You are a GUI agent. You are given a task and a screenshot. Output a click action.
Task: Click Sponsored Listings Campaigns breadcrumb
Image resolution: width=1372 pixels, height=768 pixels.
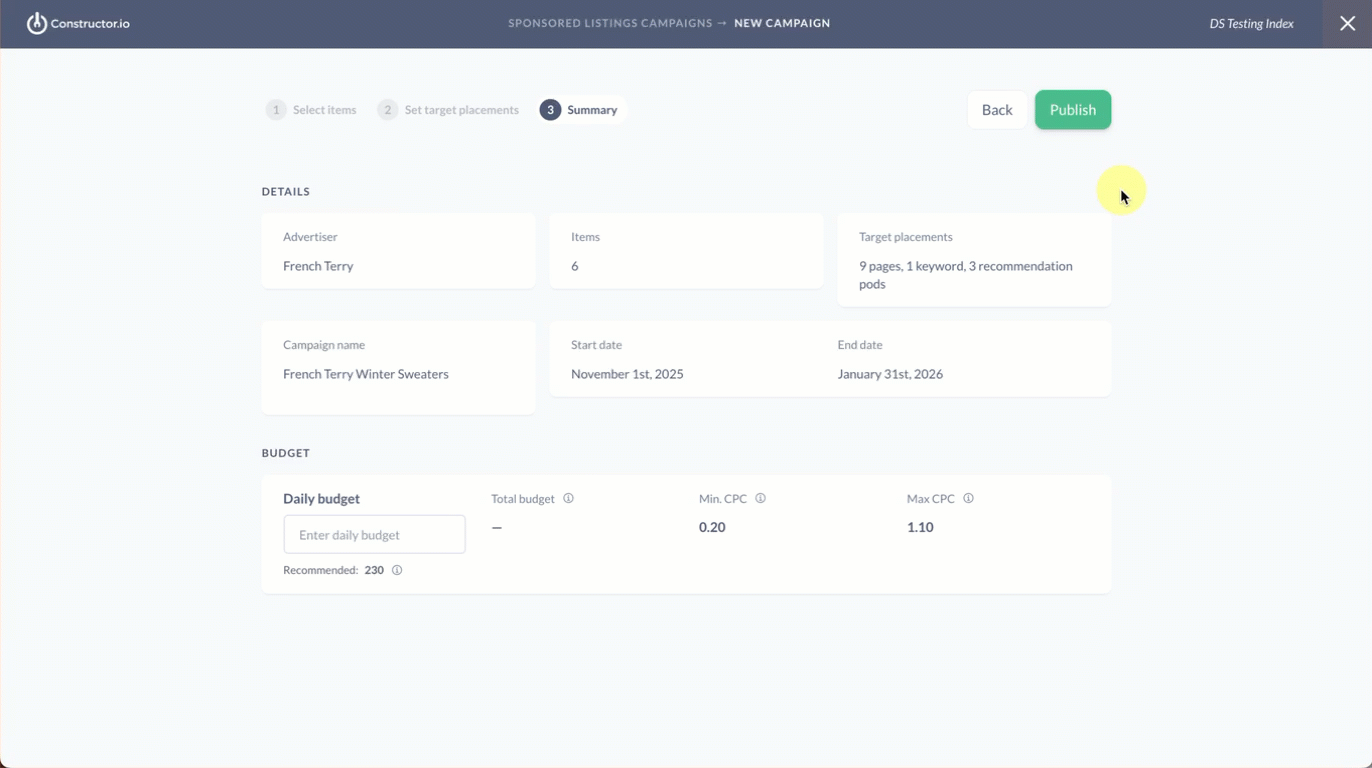(x=610, y=23)
